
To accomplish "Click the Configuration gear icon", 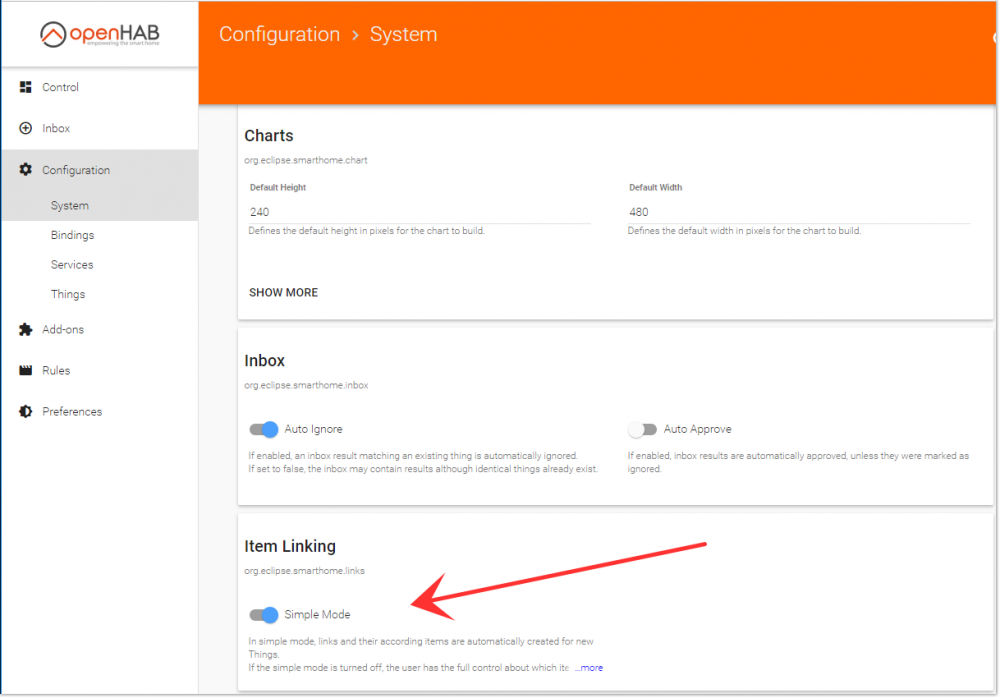I will click(x=26, y=170).
